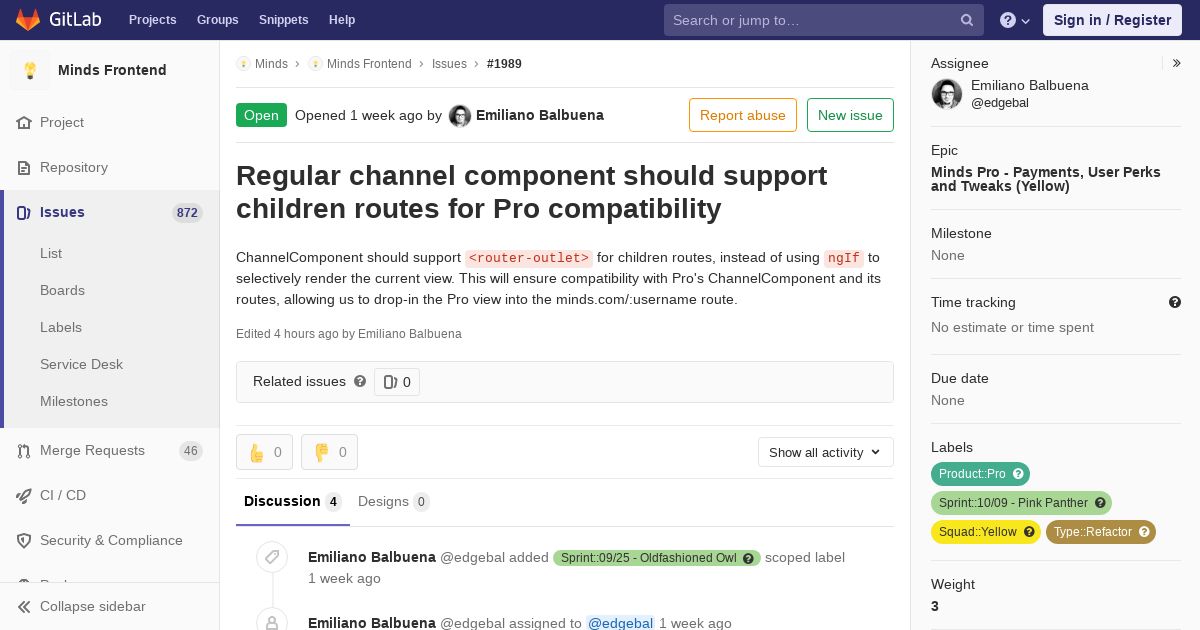Viewport: 1200px width, 630px height.
Task: Click the Time tracking help icon
Action: [1175, 302]
